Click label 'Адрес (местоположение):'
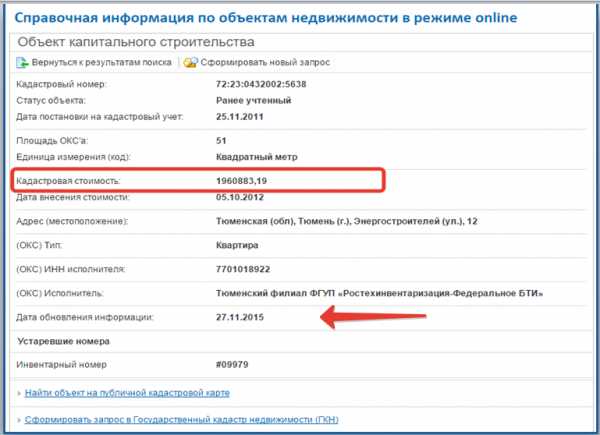 point(72,221)
